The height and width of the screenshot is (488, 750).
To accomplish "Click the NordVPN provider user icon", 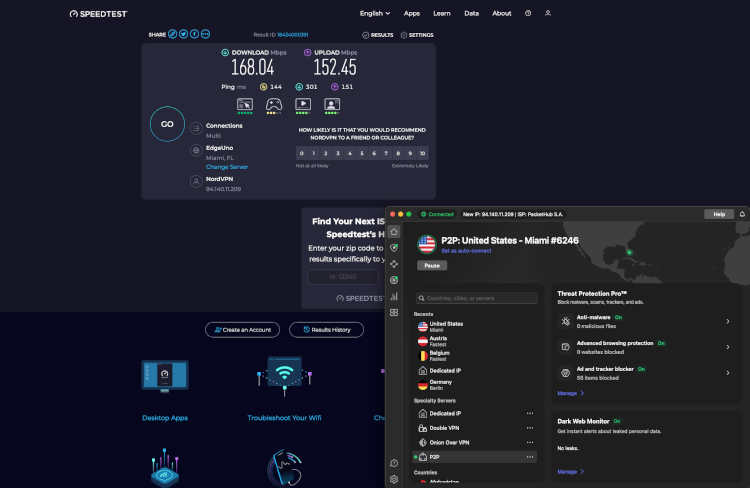I will pyautogui.click(x=196, y=182).
